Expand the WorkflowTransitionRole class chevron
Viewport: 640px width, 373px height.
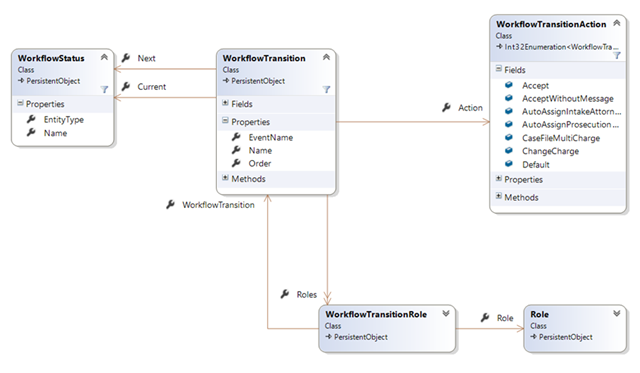click(x=446, y=313)
